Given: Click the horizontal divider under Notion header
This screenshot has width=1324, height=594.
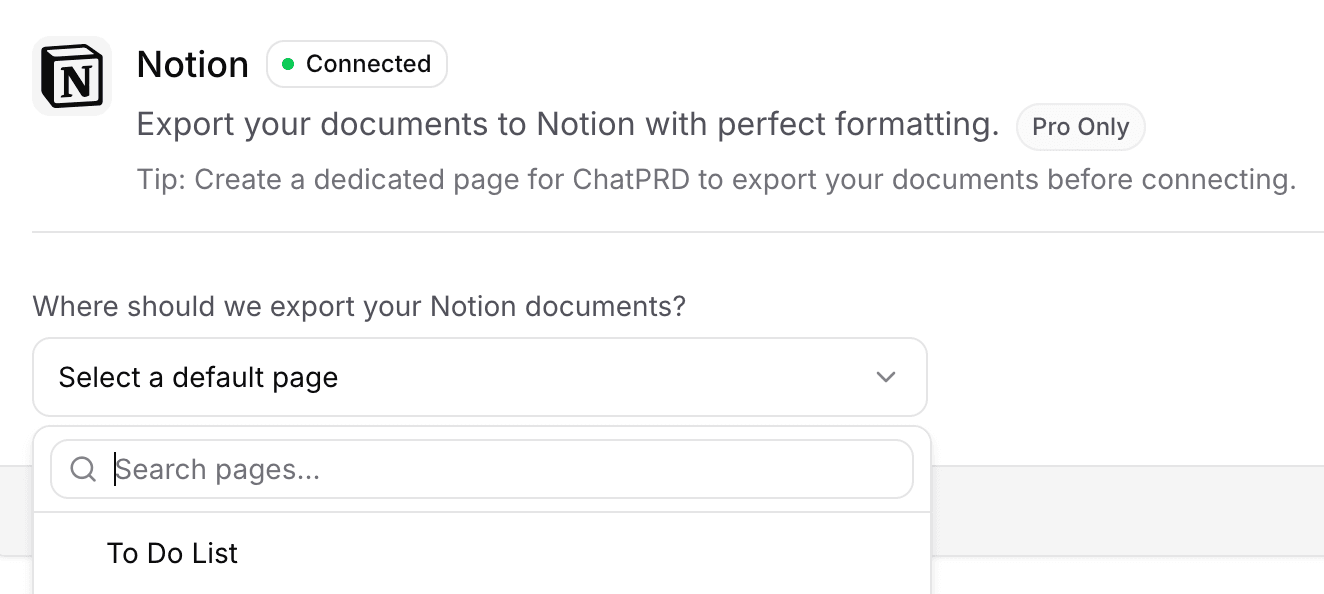Looking at the screenshot, I should [678, 232].
